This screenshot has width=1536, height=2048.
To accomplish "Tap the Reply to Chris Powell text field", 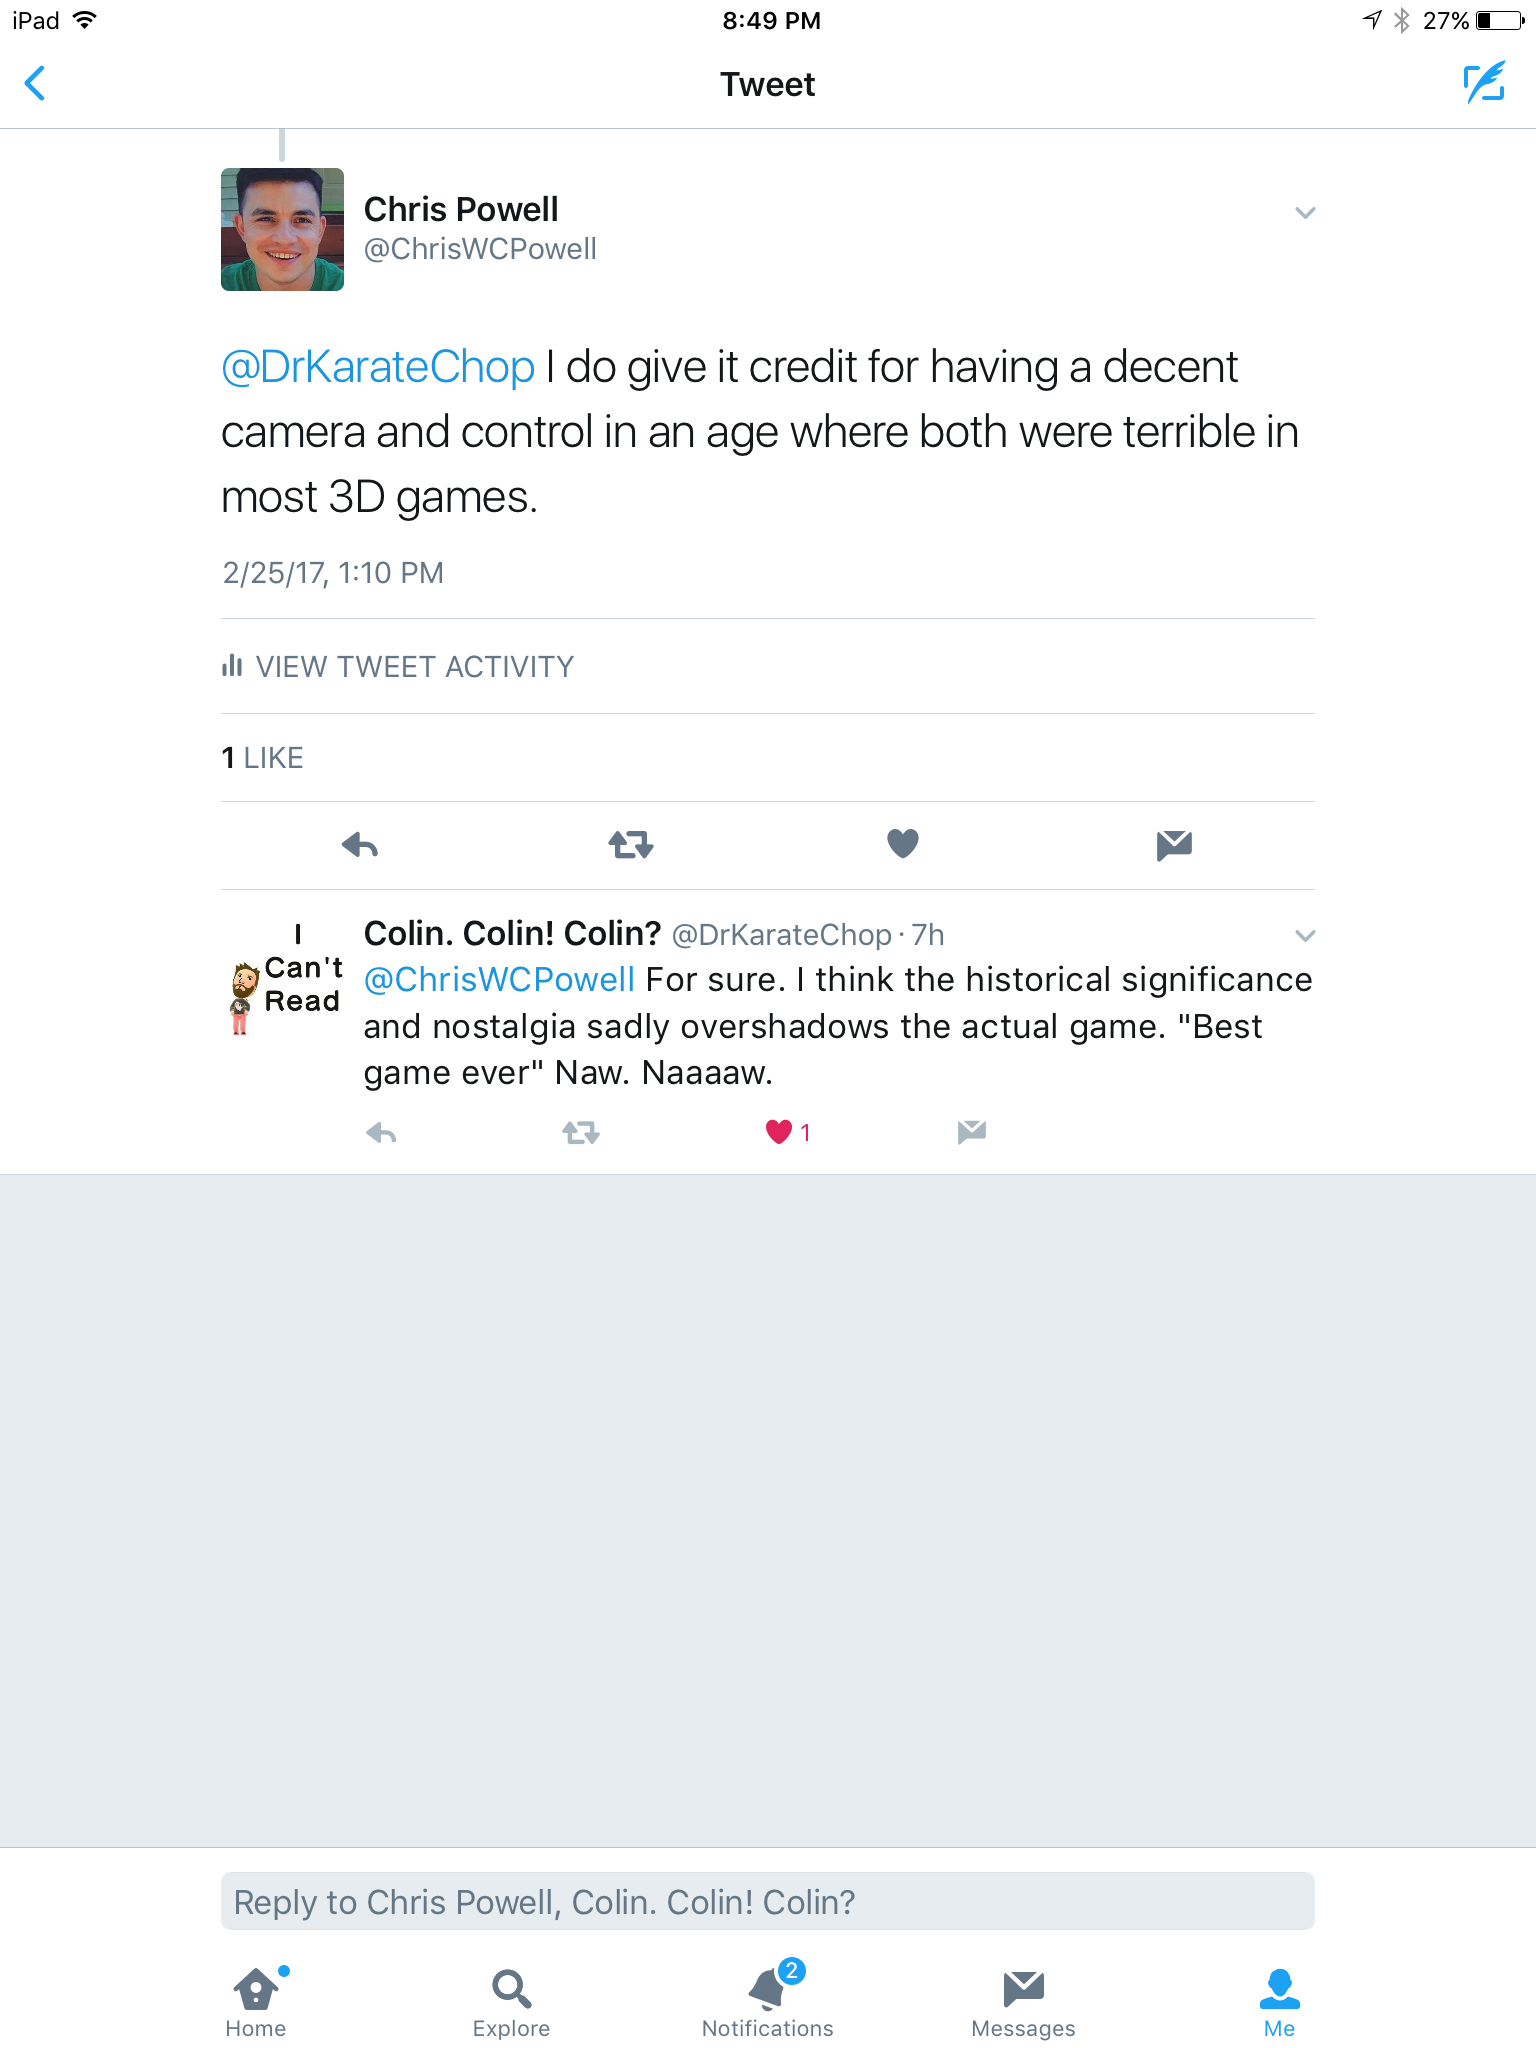I will point(768,1901).
